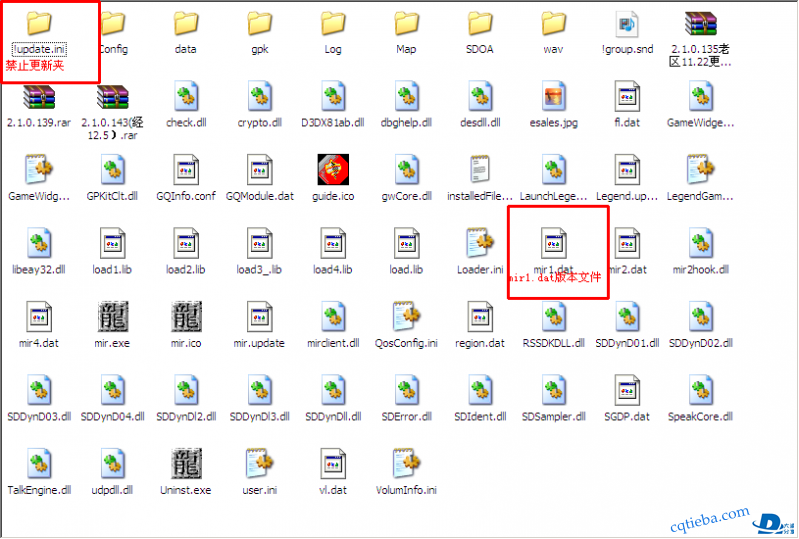Select the fl.dat file icon
Viewport: 799px width, 539px height.
pyautogui.click(x=627, y=96)
